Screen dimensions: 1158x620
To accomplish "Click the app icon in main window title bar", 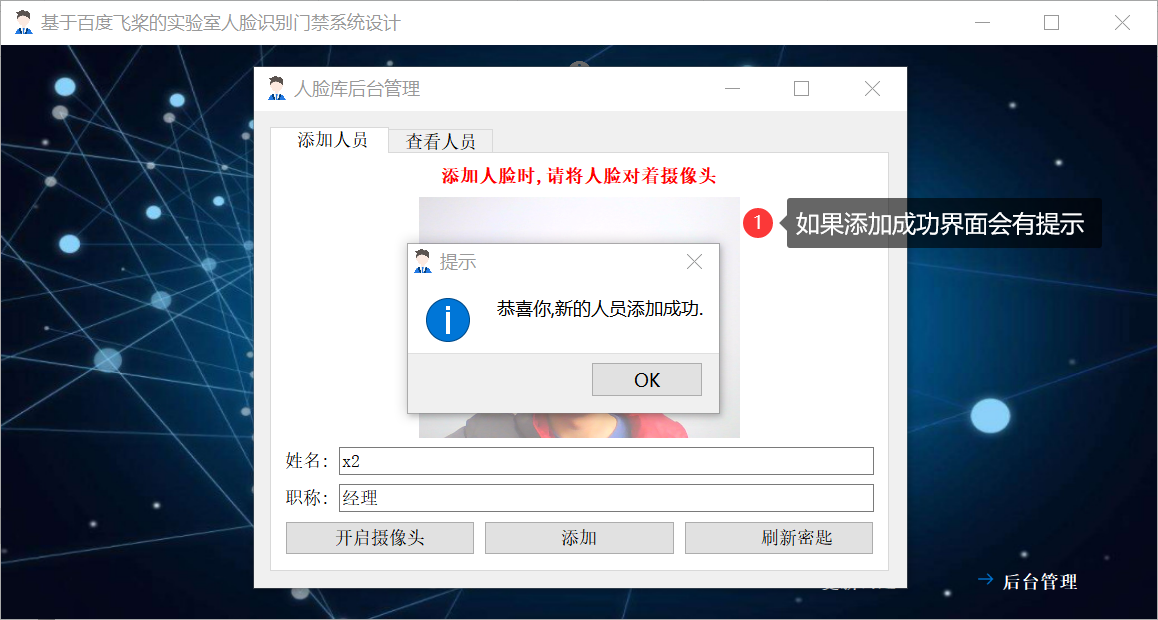I will pos(24,22).
